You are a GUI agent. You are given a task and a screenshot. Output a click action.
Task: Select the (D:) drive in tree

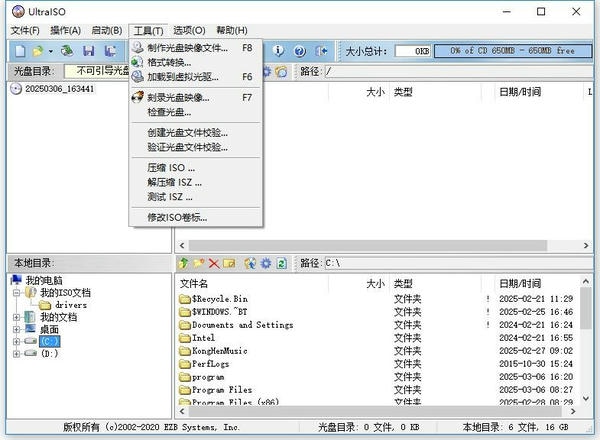[49, 354]
